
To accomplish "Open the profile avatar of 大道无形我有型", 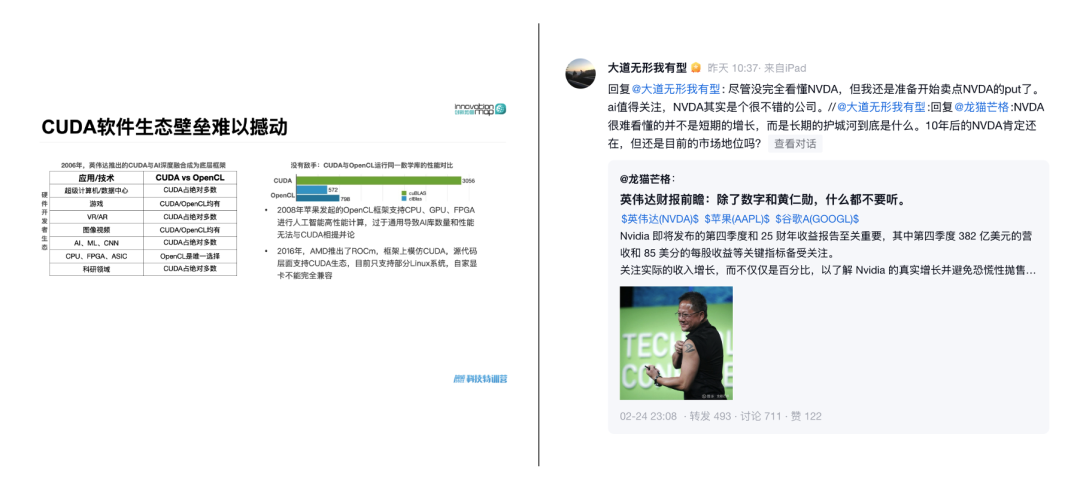I will pyautogui.click(x=581, y=74).
